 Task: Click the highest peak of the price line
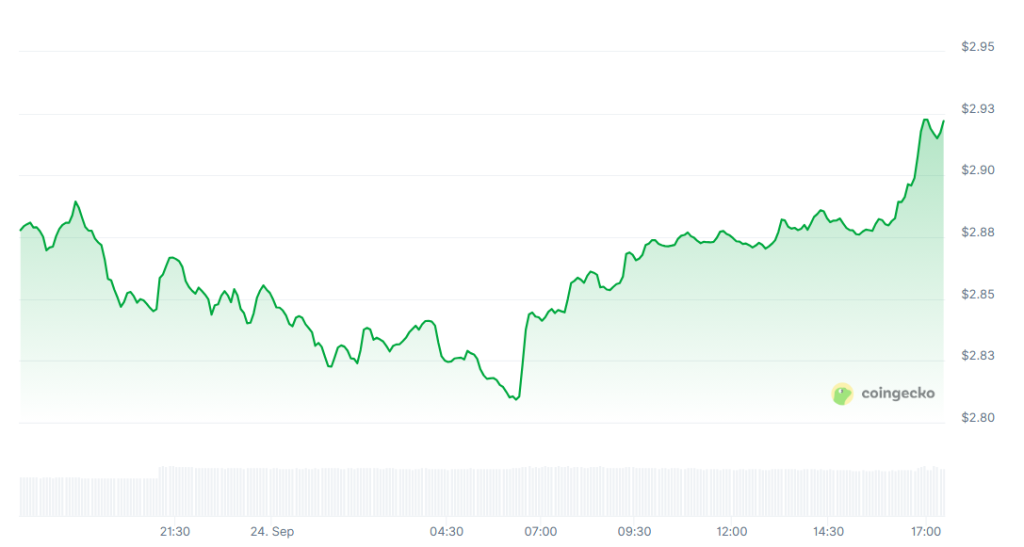coord(925,119)
